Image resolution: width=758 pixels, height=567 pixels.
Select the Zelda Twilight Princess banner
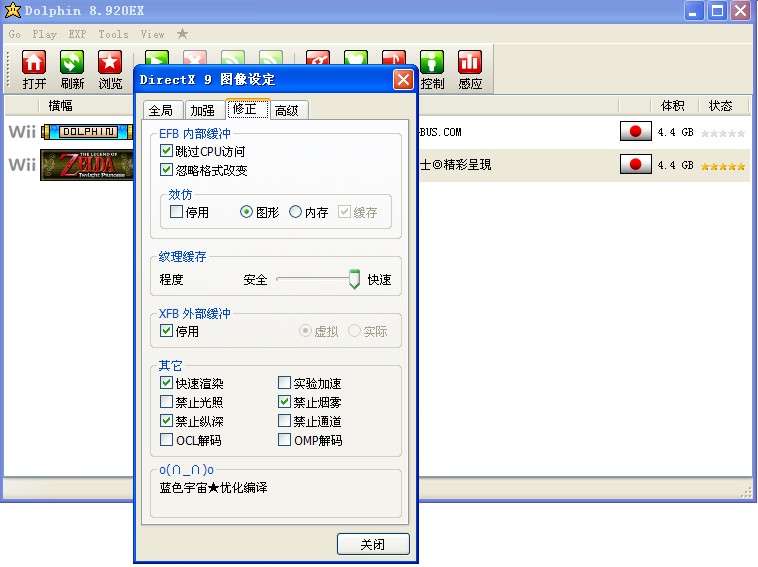[87, 165]
